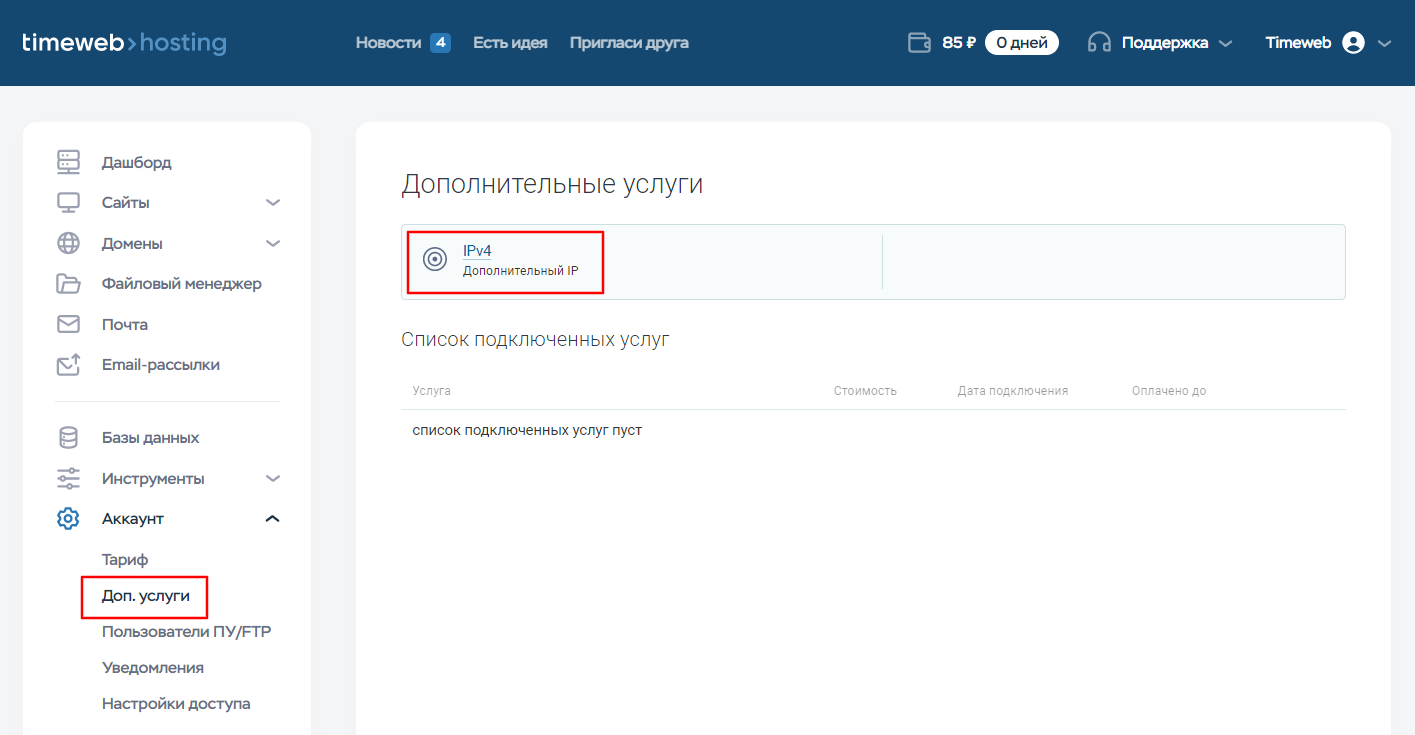Click the sliders icon for Инструменты

(68, 479)
